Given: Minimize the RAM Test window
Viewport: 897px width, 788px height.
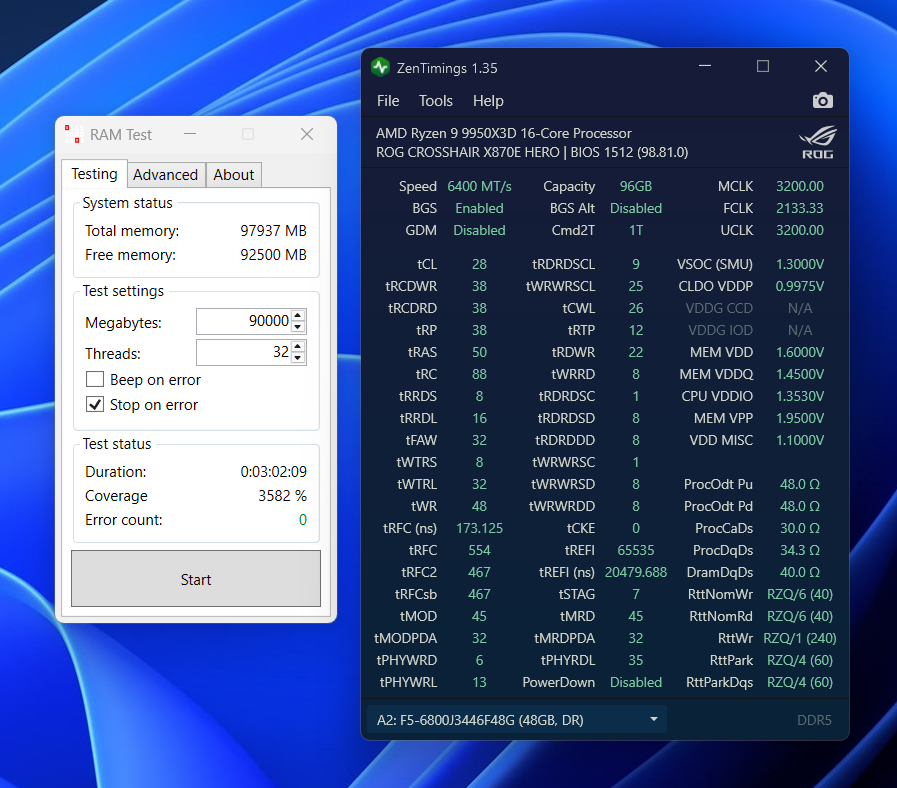Looking at the screenshot, I should [190, 134].
